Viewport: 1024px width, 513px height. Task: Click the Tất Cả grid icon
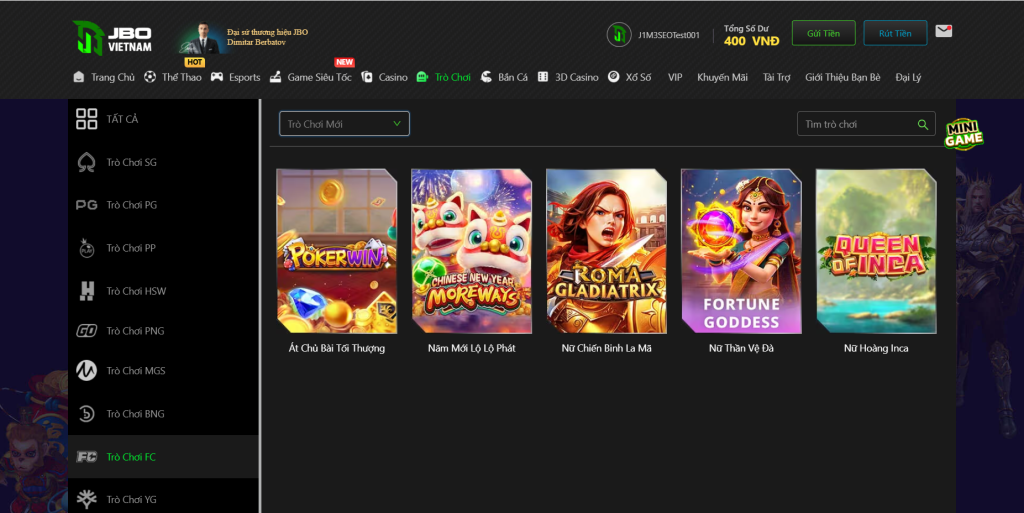86,119
